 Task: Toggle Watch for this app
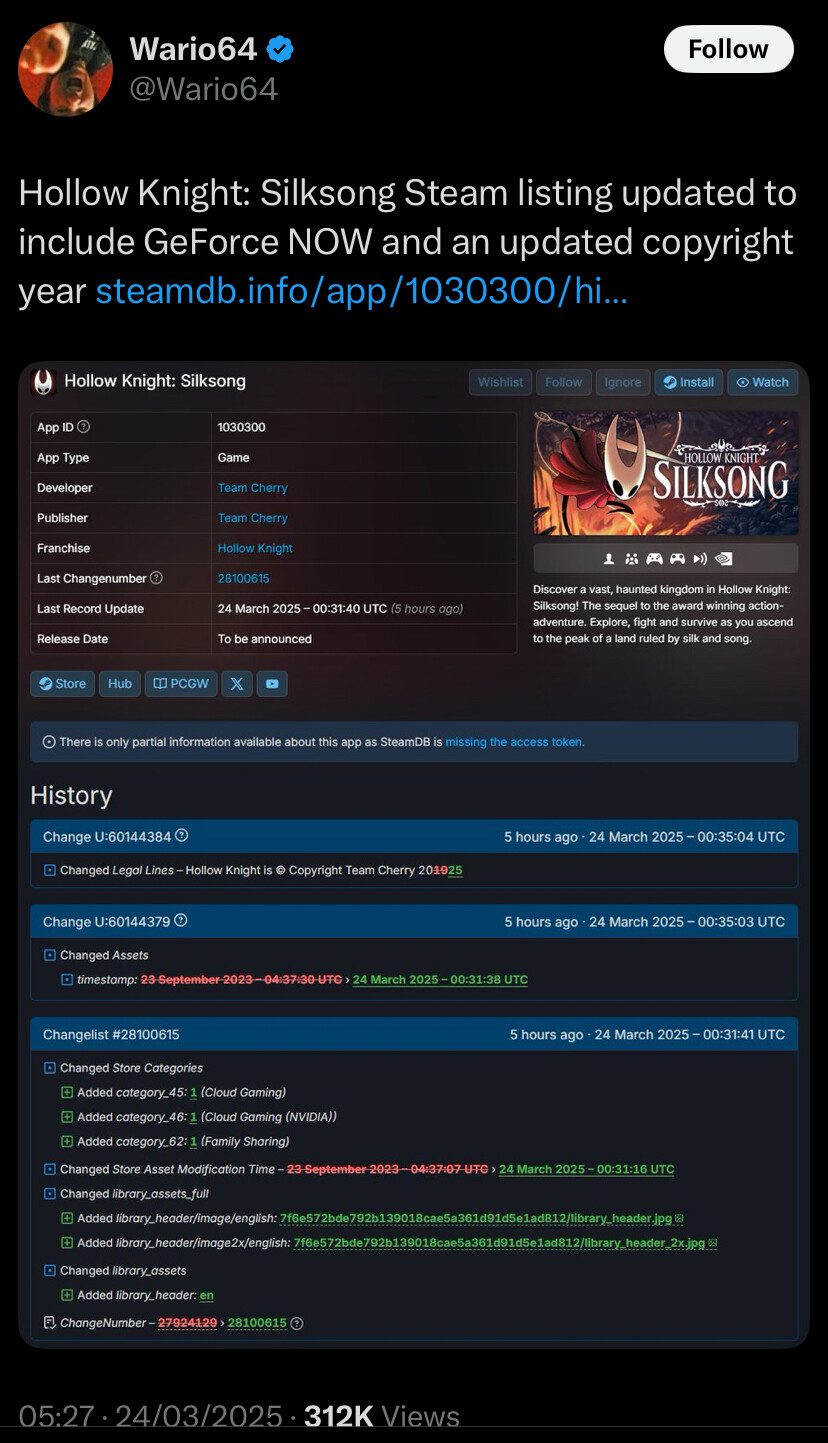[762, 382]
